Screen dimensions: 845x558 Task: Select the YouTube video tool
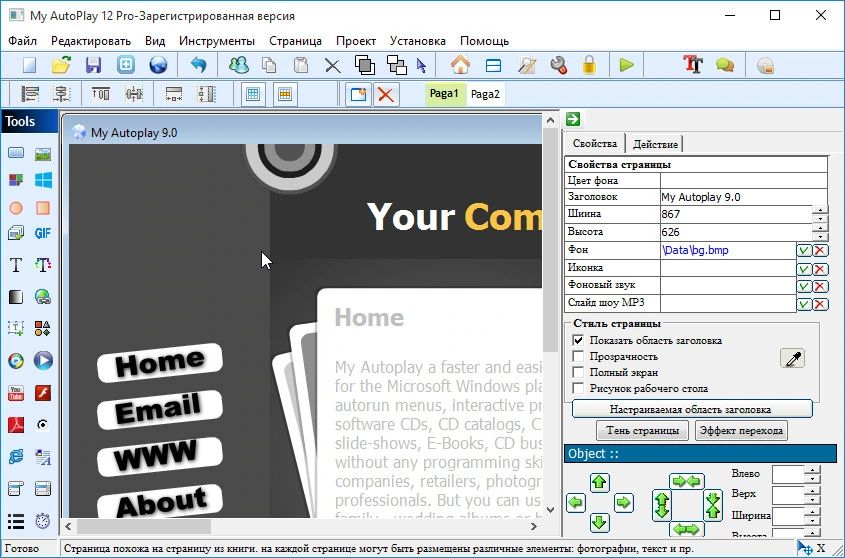(16, 392)
